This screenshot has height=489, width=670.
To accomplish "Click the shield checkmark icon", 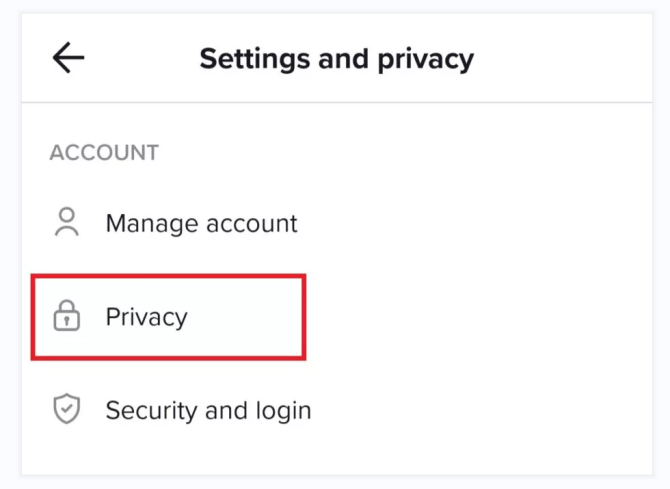I will [67, 409].
